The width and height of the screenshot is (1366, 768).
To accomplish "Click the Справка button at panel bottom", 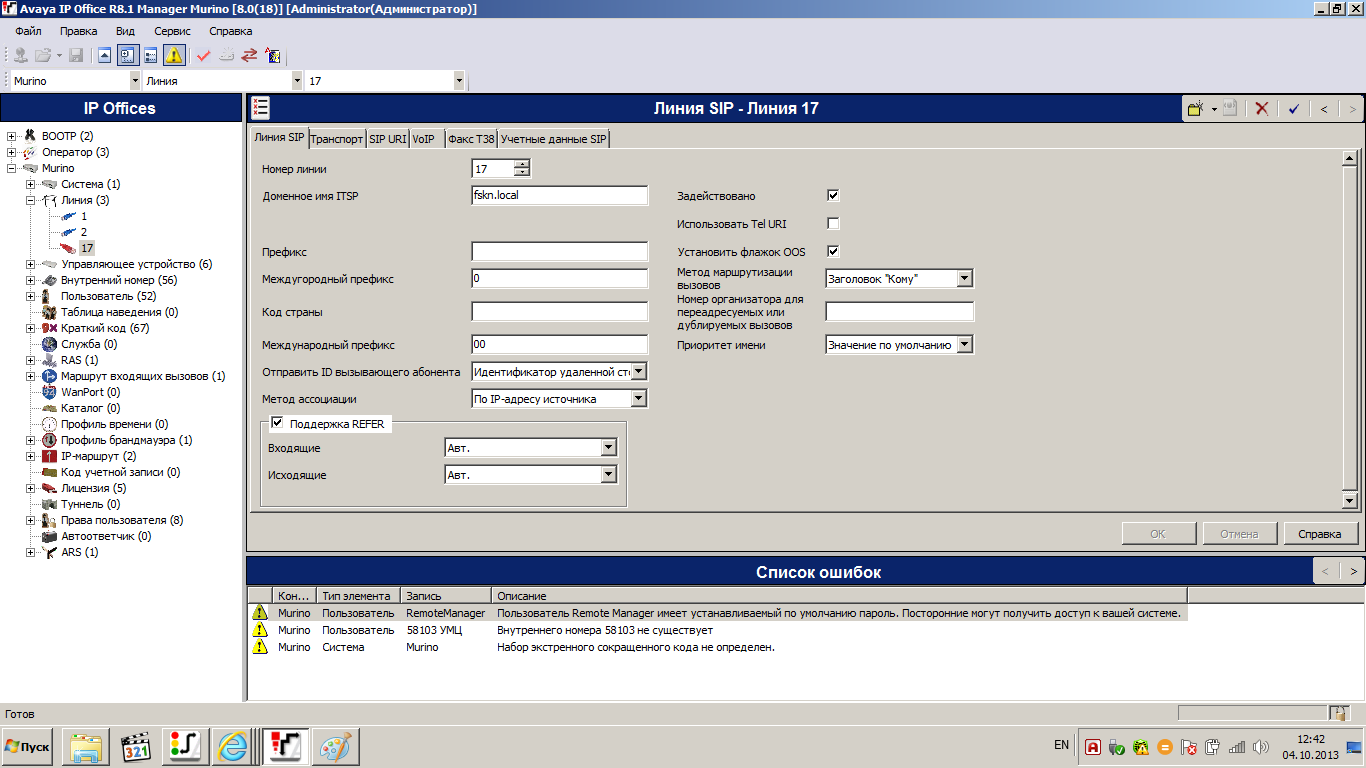I will (1319, 534).
